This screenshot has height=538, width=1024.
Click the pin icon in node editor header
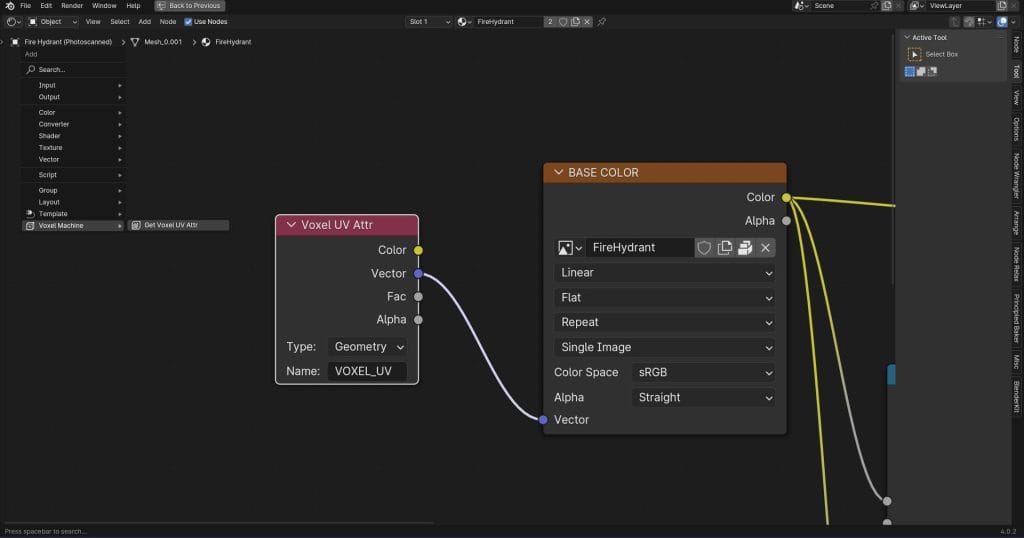coord(601,21)
